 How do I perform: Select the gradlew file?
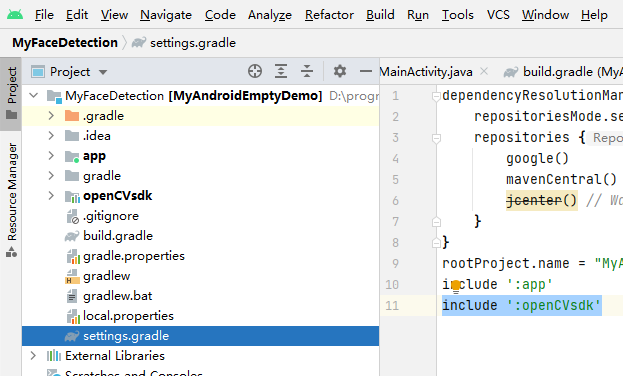(201, 276)
